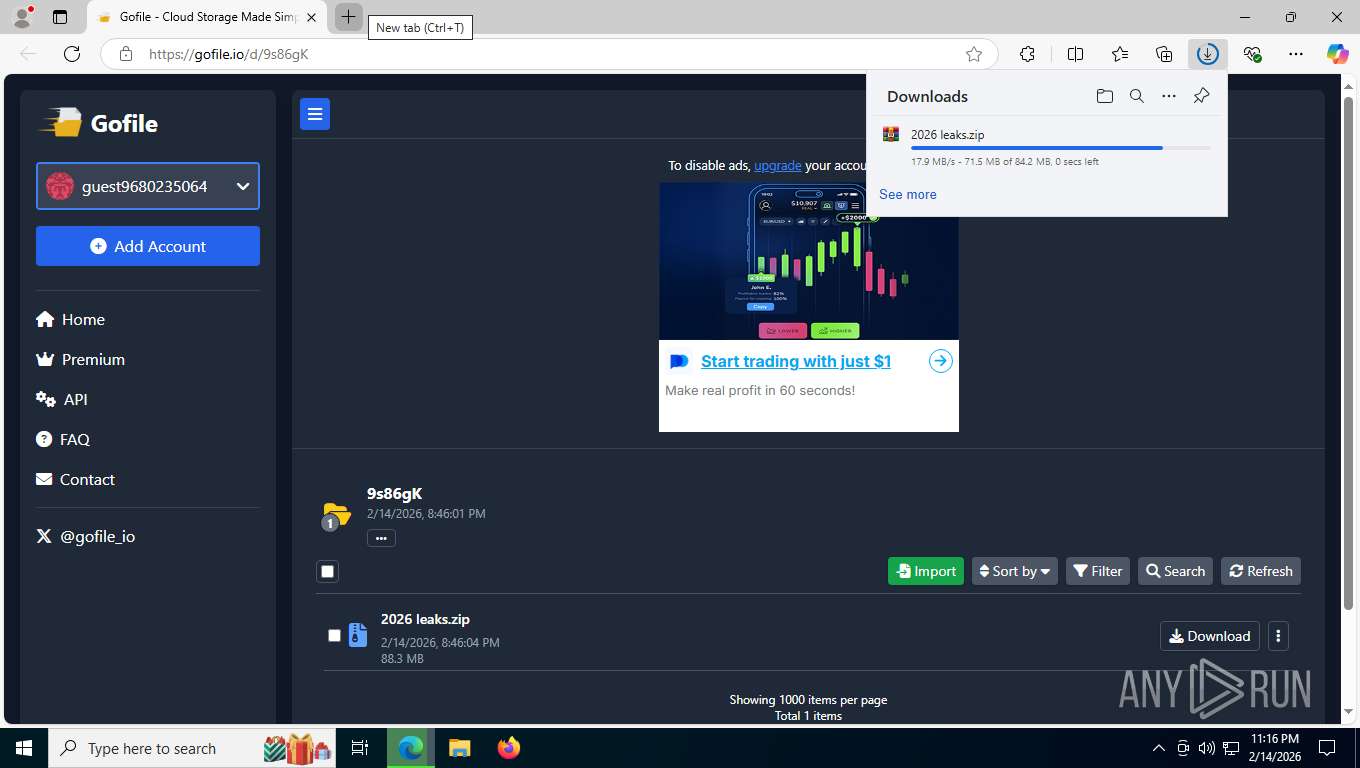The image size is (1360, 768).
Task: Open Browser essentials heart icon
Action: pos(1252,54)
